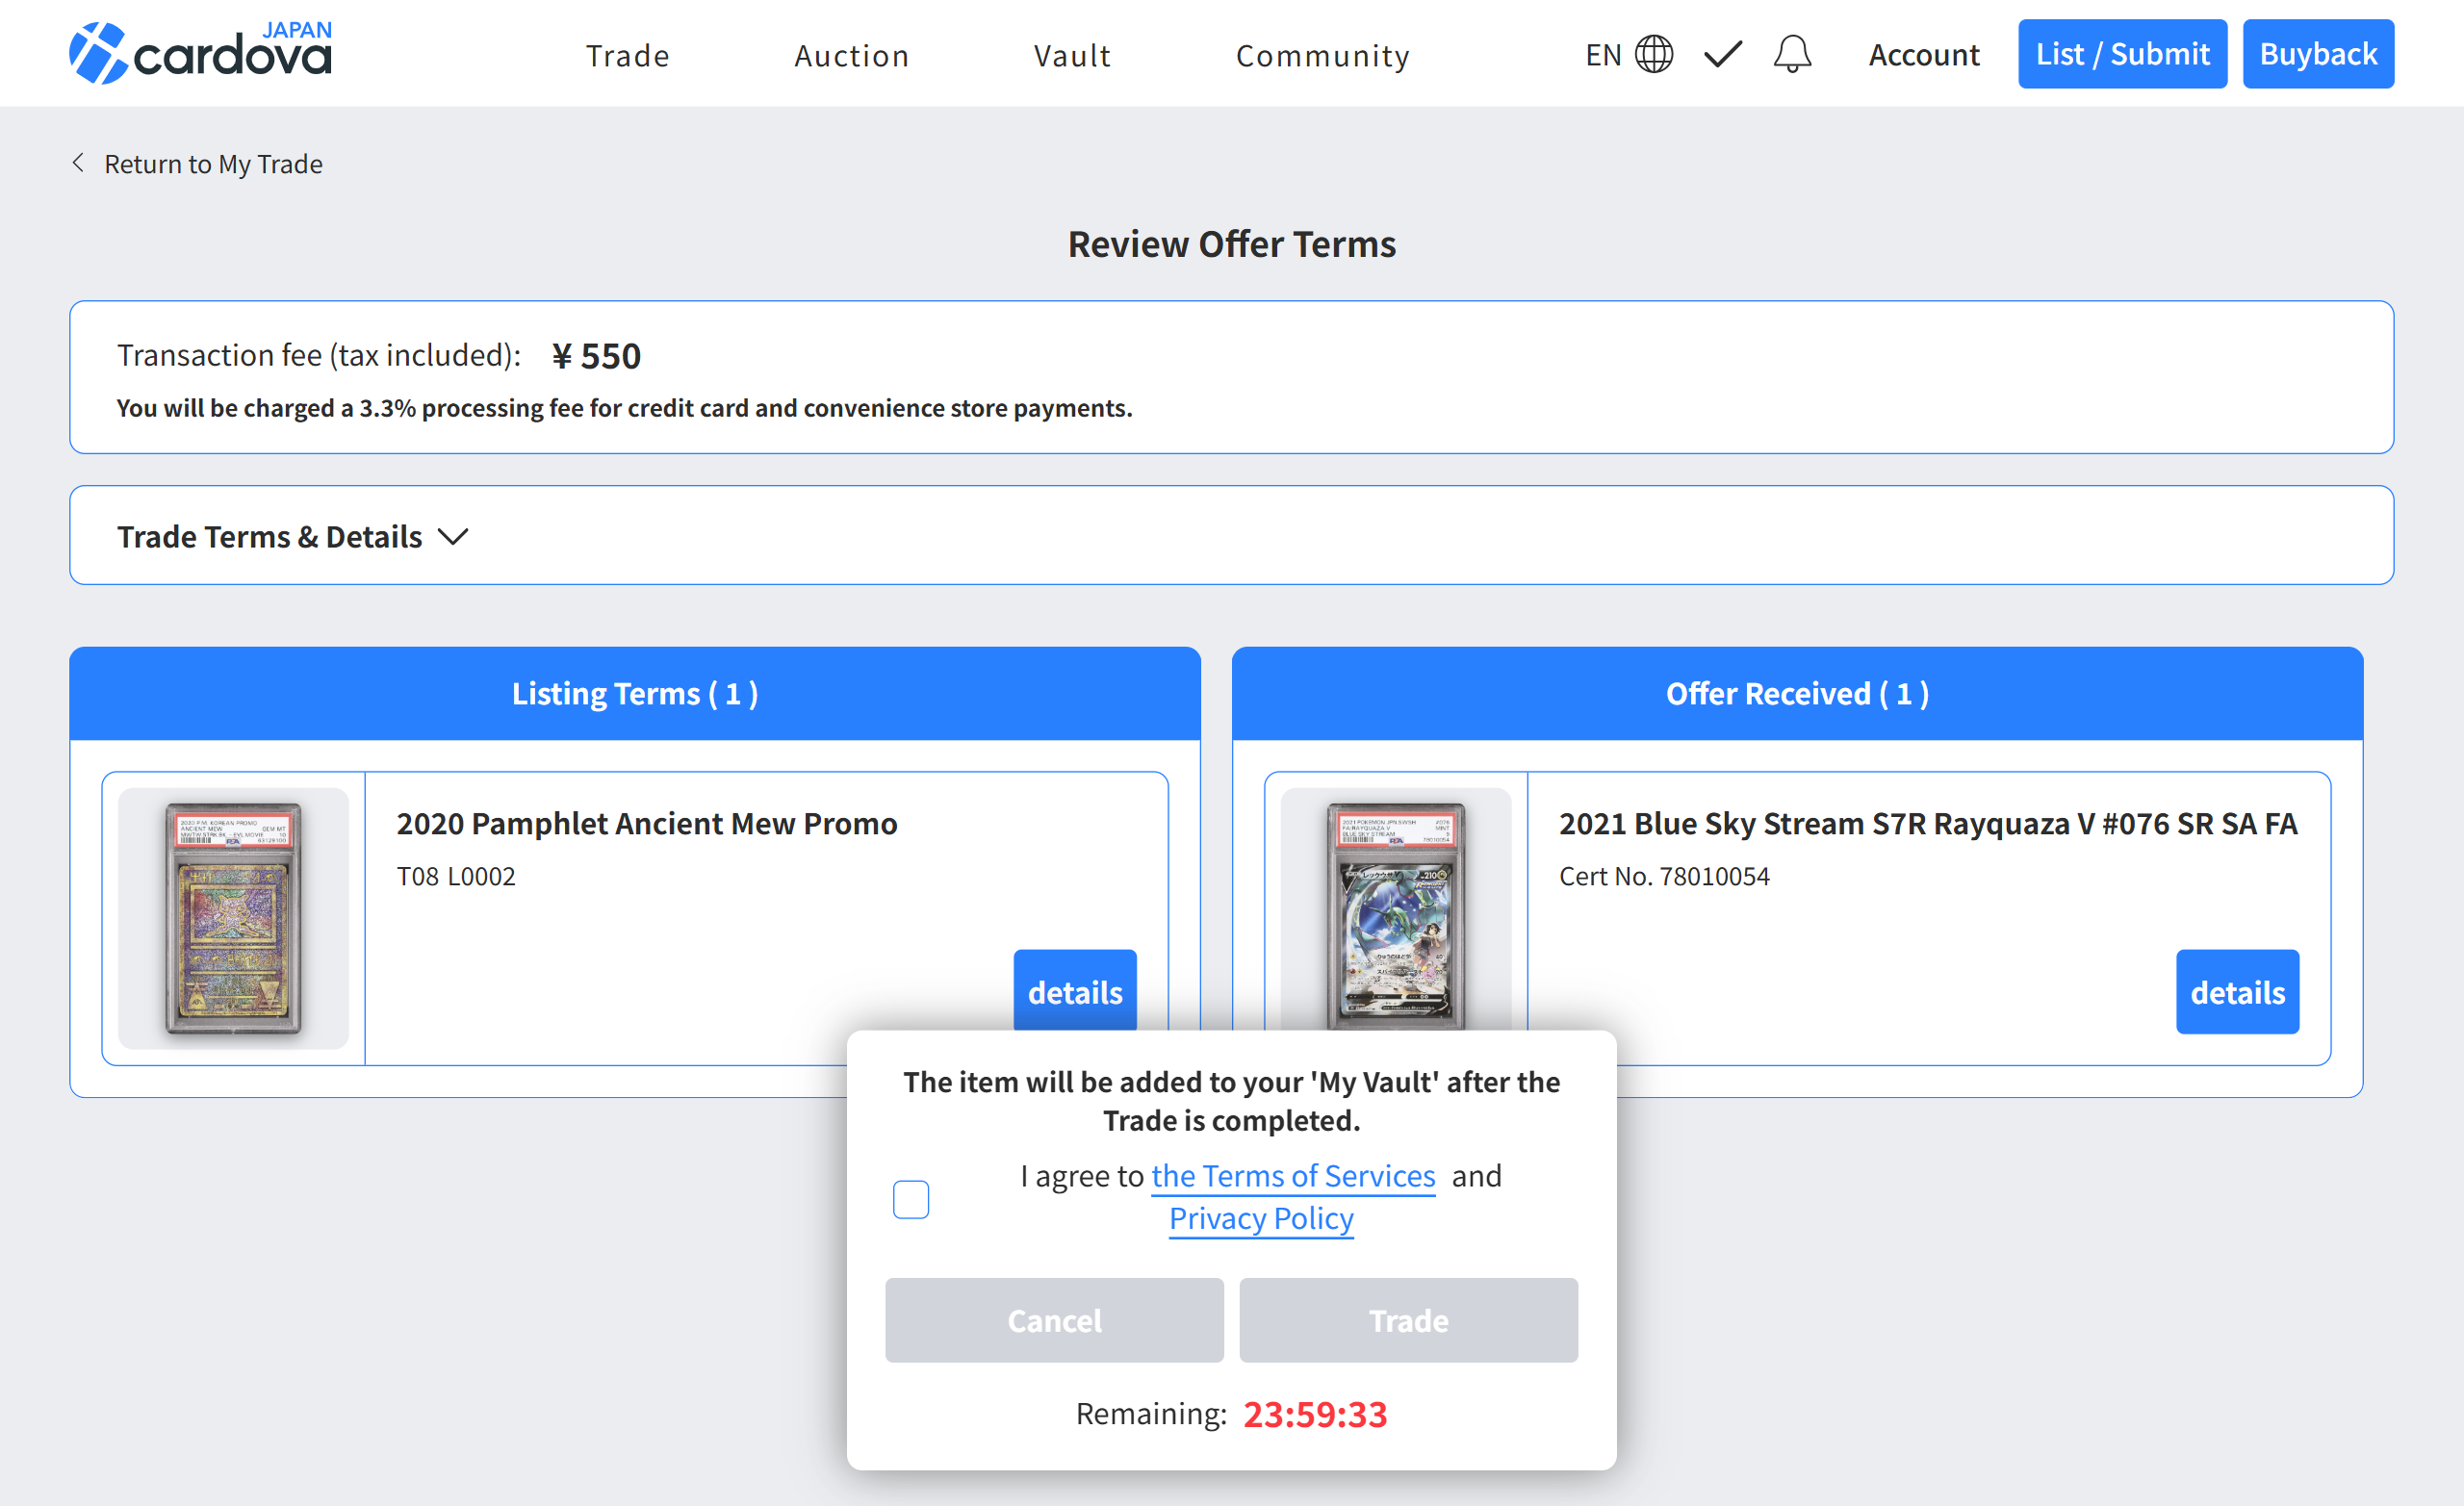Check the agree to Terms checkbox
This screenshot has width=2464, height=1506.
point(910,1198)
